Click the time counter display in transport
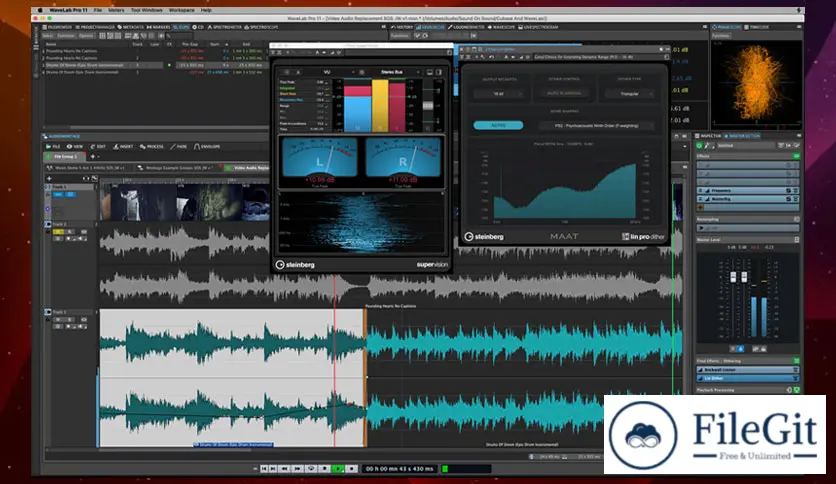Viewport: 836px width, 484px height. [x=399, y=469]
